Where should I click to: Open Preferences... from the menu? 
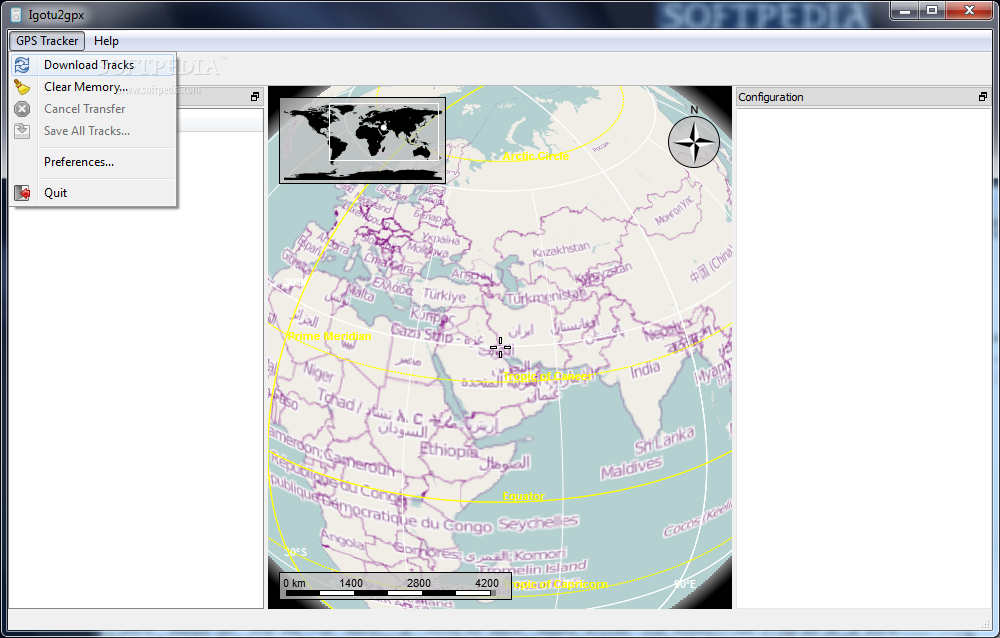[93, 162]
